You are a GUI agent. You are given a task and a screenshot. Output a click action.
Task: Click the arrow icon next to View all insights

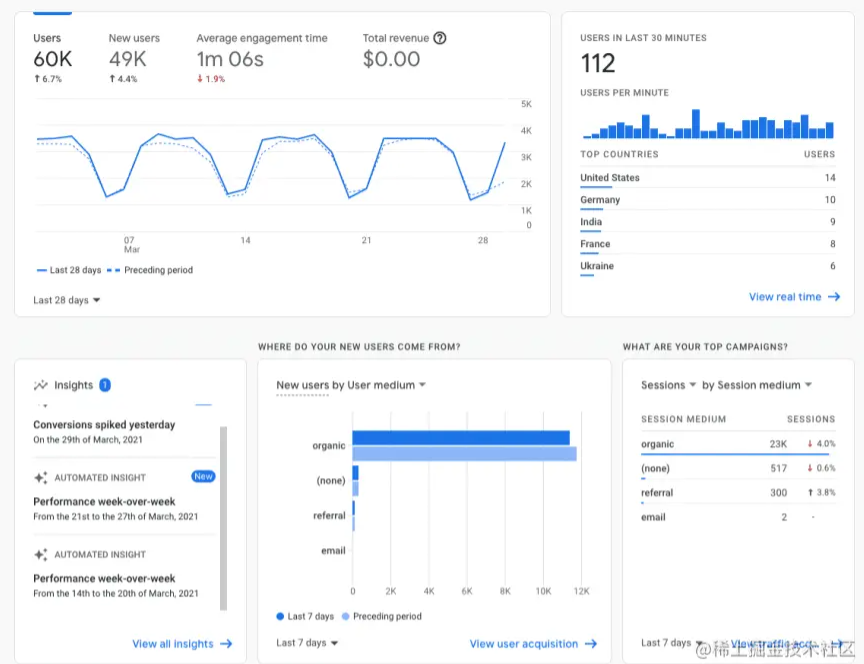tap(226, 644)
